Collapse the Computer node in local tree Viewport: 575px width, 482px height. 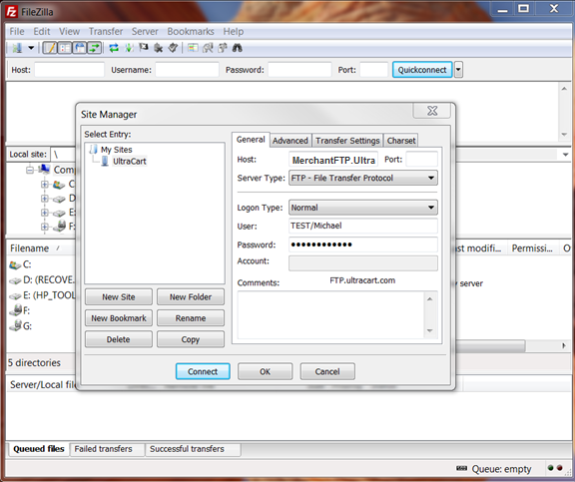[30, 170]
